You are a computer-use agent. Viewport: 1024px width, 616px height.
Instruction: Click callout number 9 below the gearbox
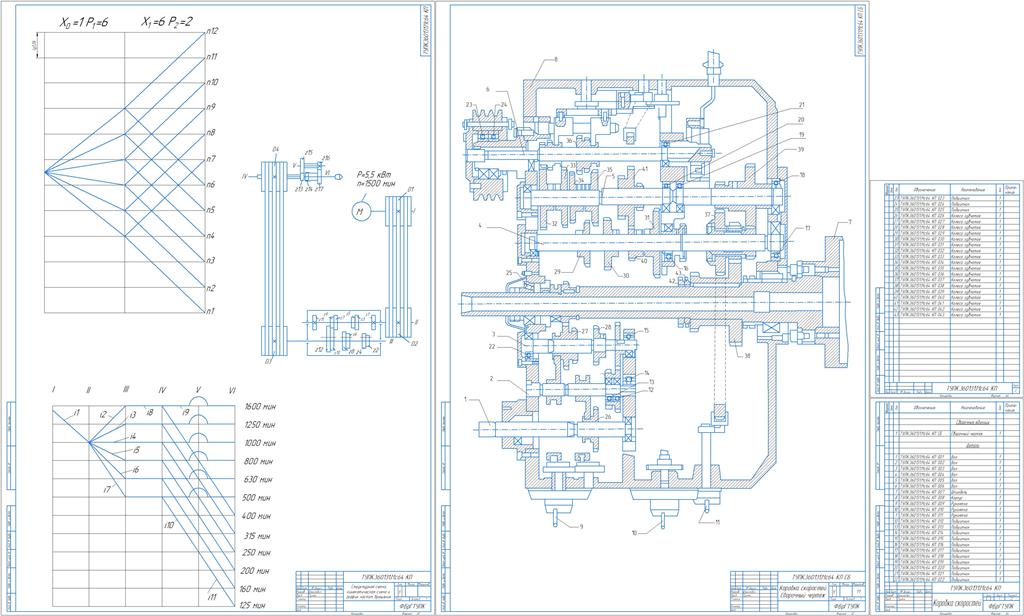pyautogui.click(x=581, y=526)
